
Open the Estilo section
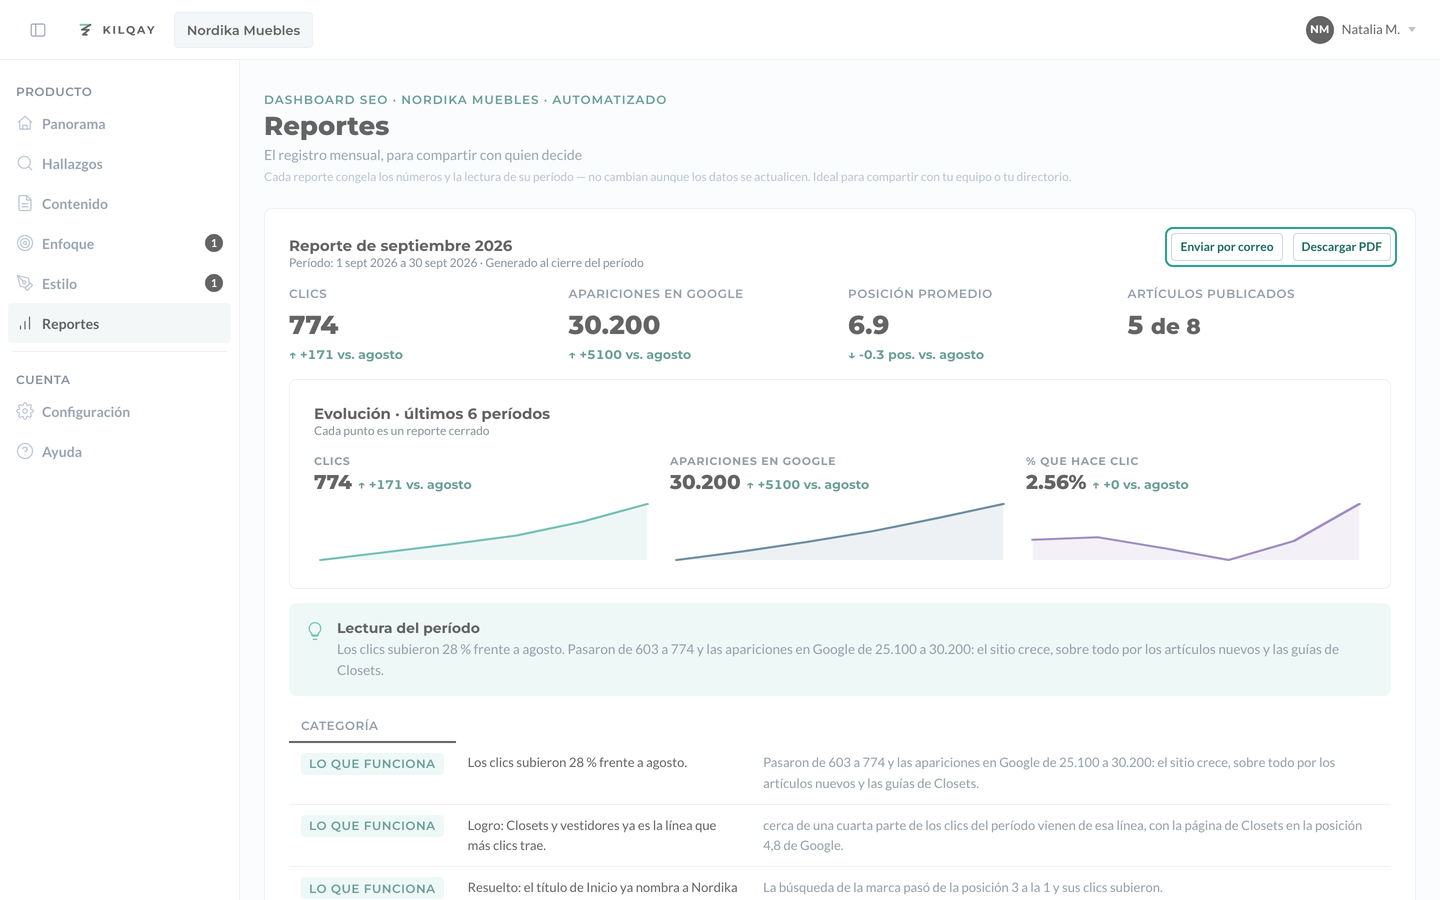pyautogui.click(x=119, y=284)
